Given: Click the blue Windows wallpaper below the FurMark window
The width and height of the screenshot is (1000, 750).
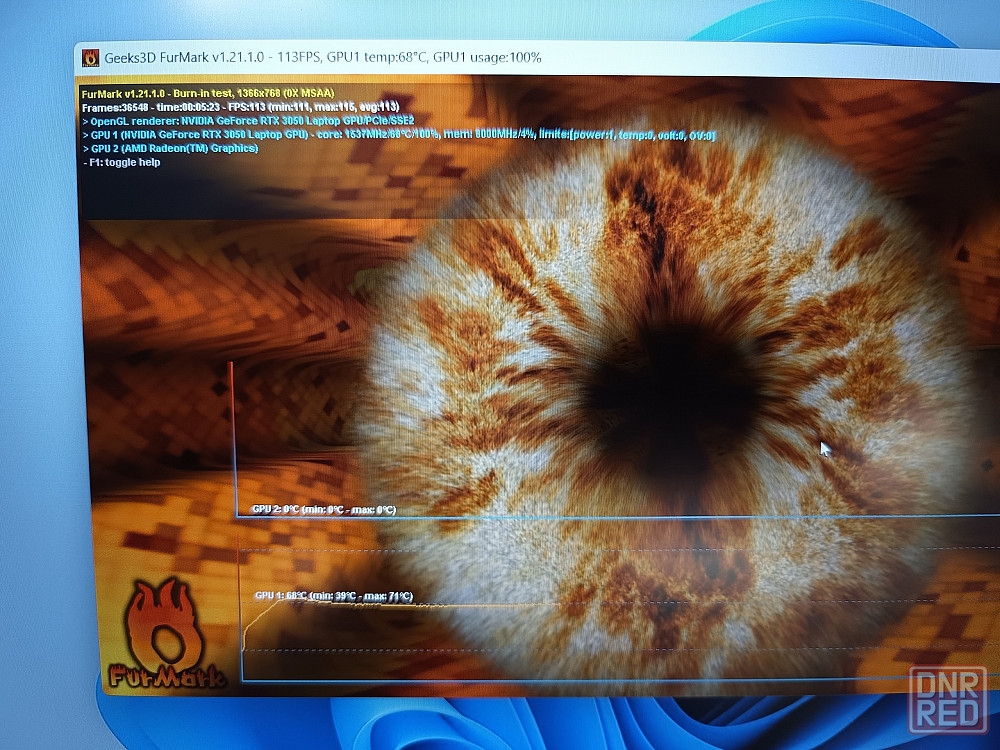Looking at the screenshot, I should 500,722.
